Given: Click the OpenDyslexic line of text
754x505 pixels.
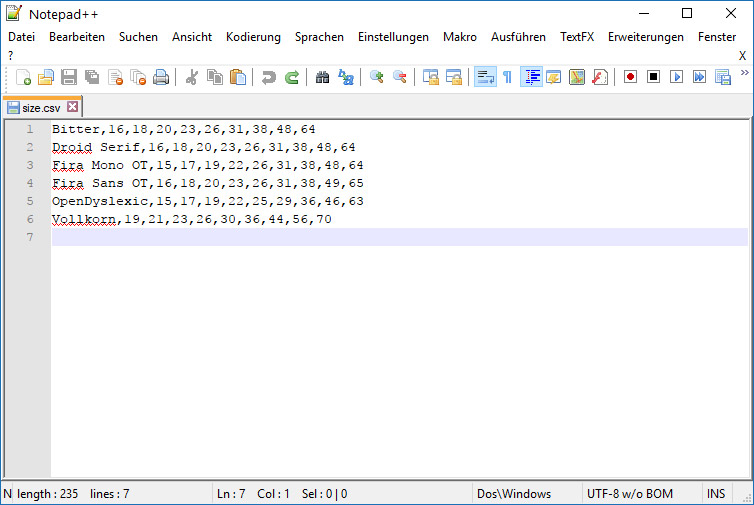Looking at the screenshot, I should click(x=207, y=201).
